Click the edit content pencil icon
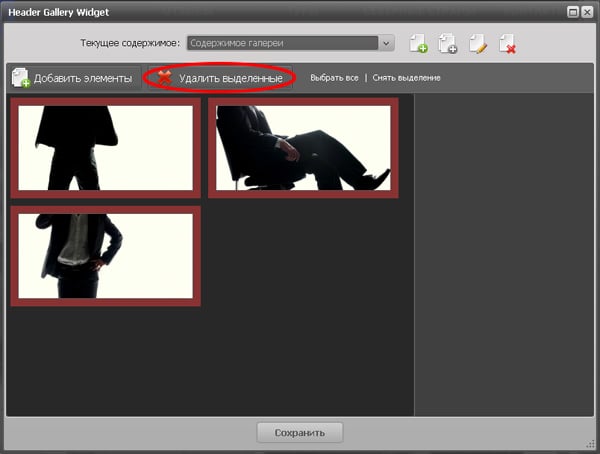Image resolution: width=600 pixels, height=454 pixels. point(478,43)
